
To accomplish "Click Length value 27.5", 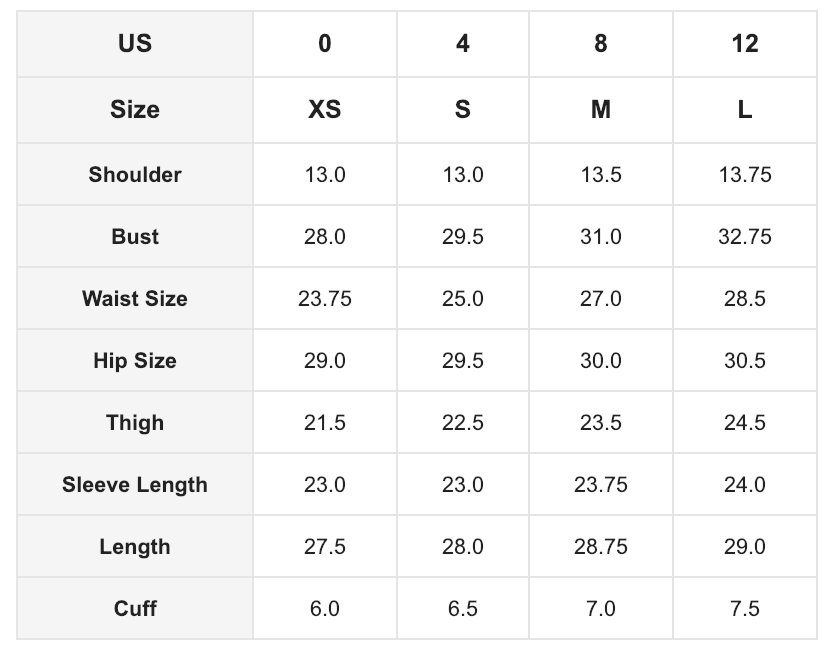I will (324, 547).
